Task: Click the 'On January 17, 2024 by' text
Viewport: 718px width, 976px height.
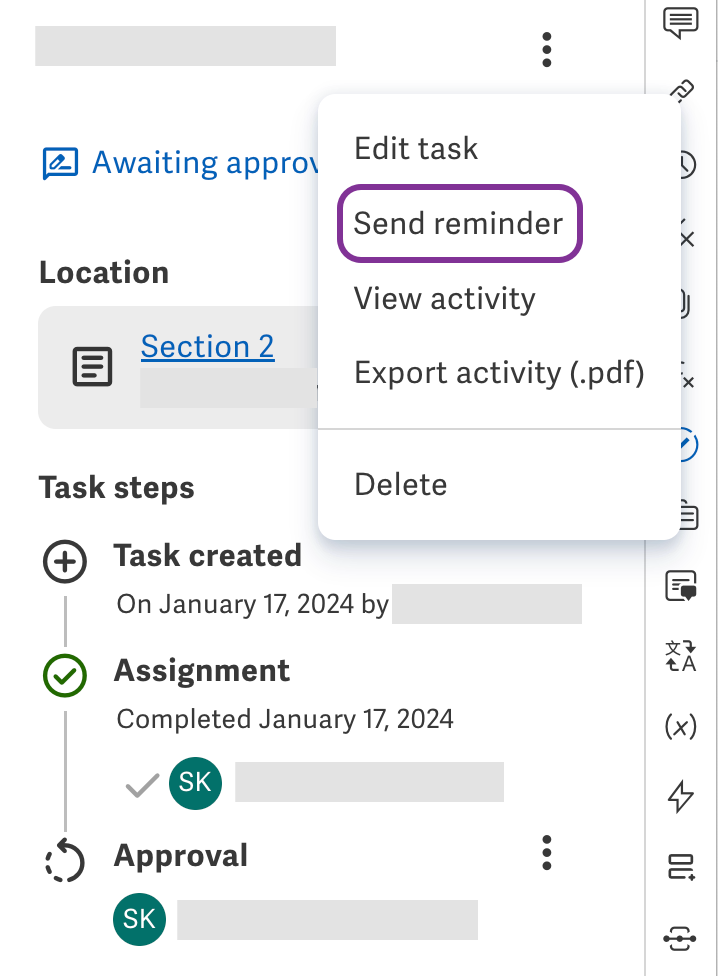Action: pyautogui.click(x=253, y=604)
